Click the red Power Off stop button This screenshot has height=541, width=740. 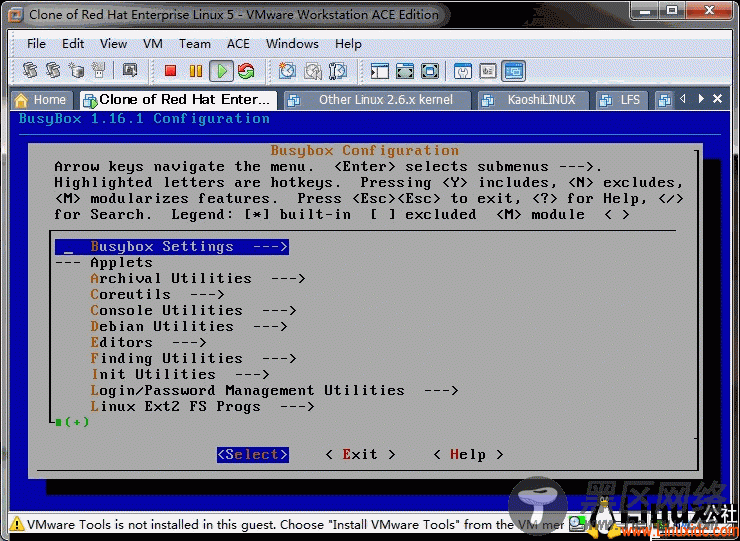pos(170,71)
